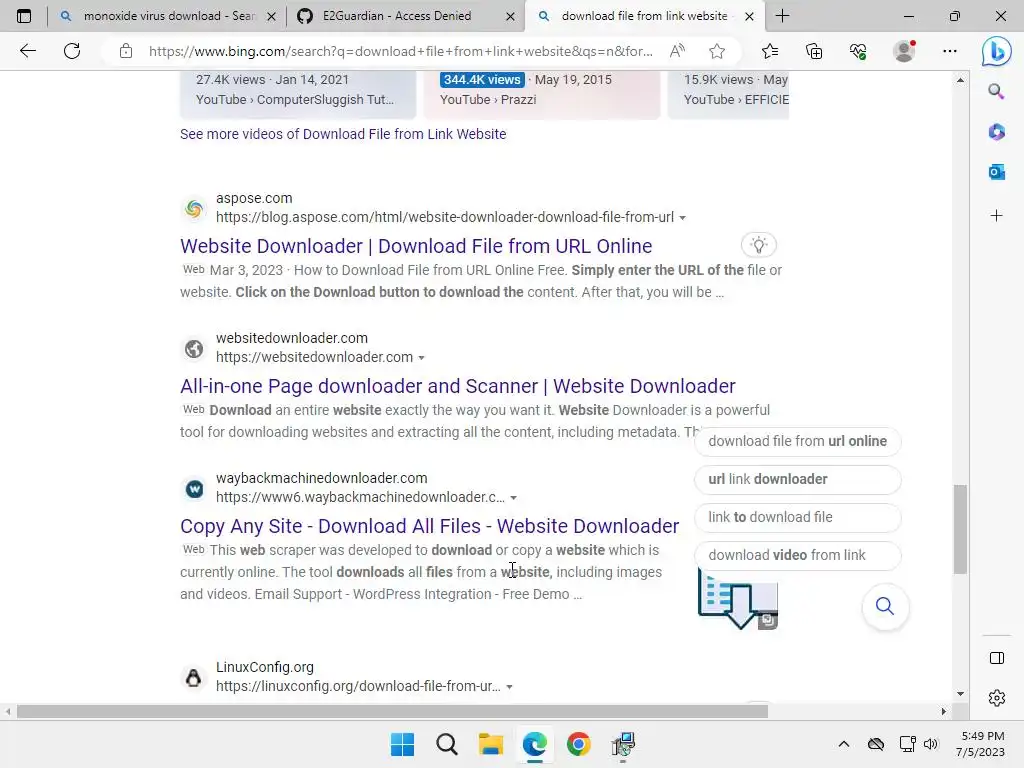This screenshot has width=1024, height=768.
Task: Open Settings and more menu
Action: pyautogui.click(x=950, y=51)
